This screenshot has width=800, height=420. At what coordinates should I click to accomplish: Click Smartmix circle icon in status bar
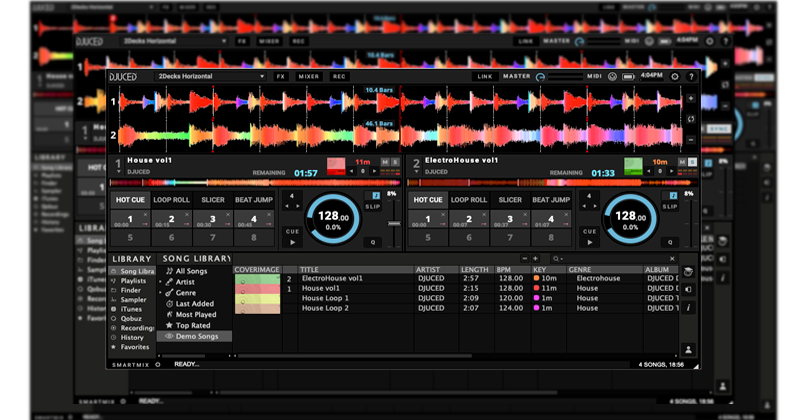coord(158,364)
